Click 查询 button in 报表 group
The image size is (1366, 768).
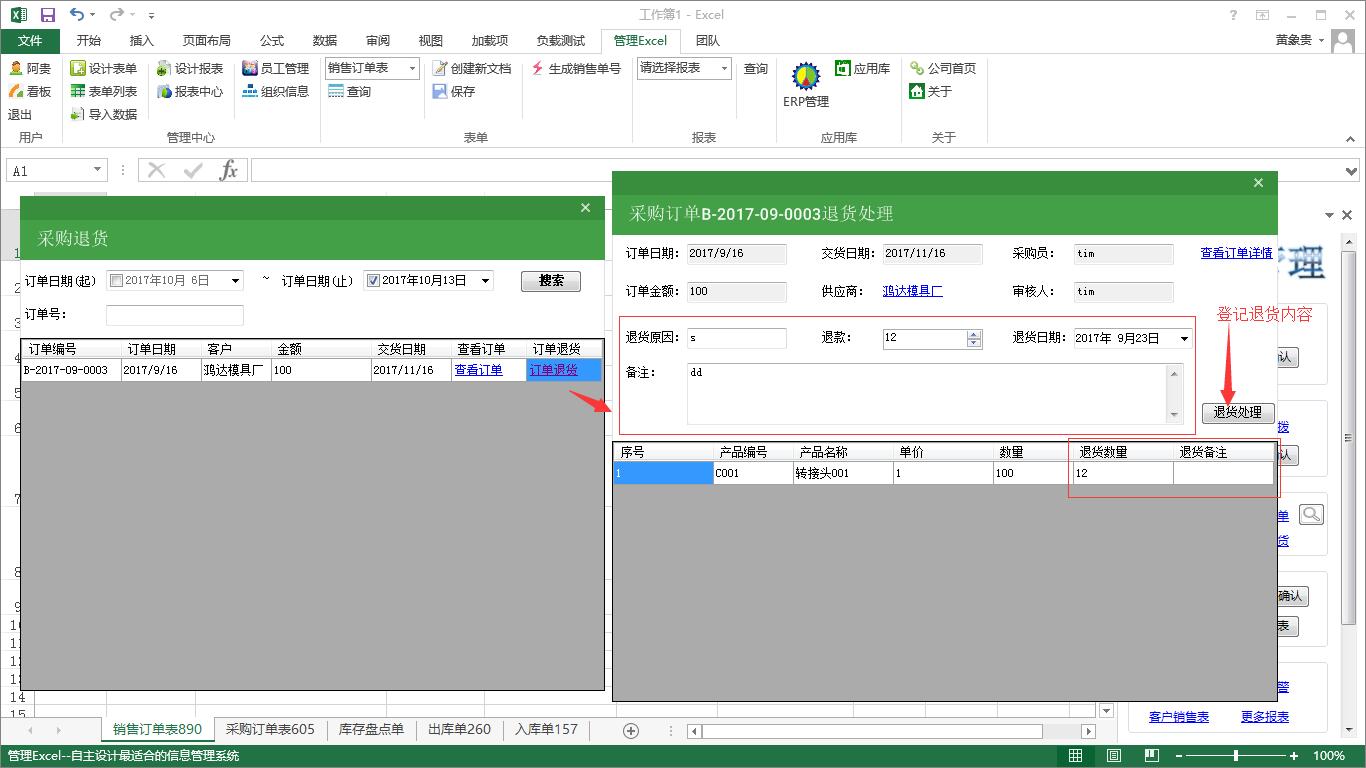tap(756, 68)
